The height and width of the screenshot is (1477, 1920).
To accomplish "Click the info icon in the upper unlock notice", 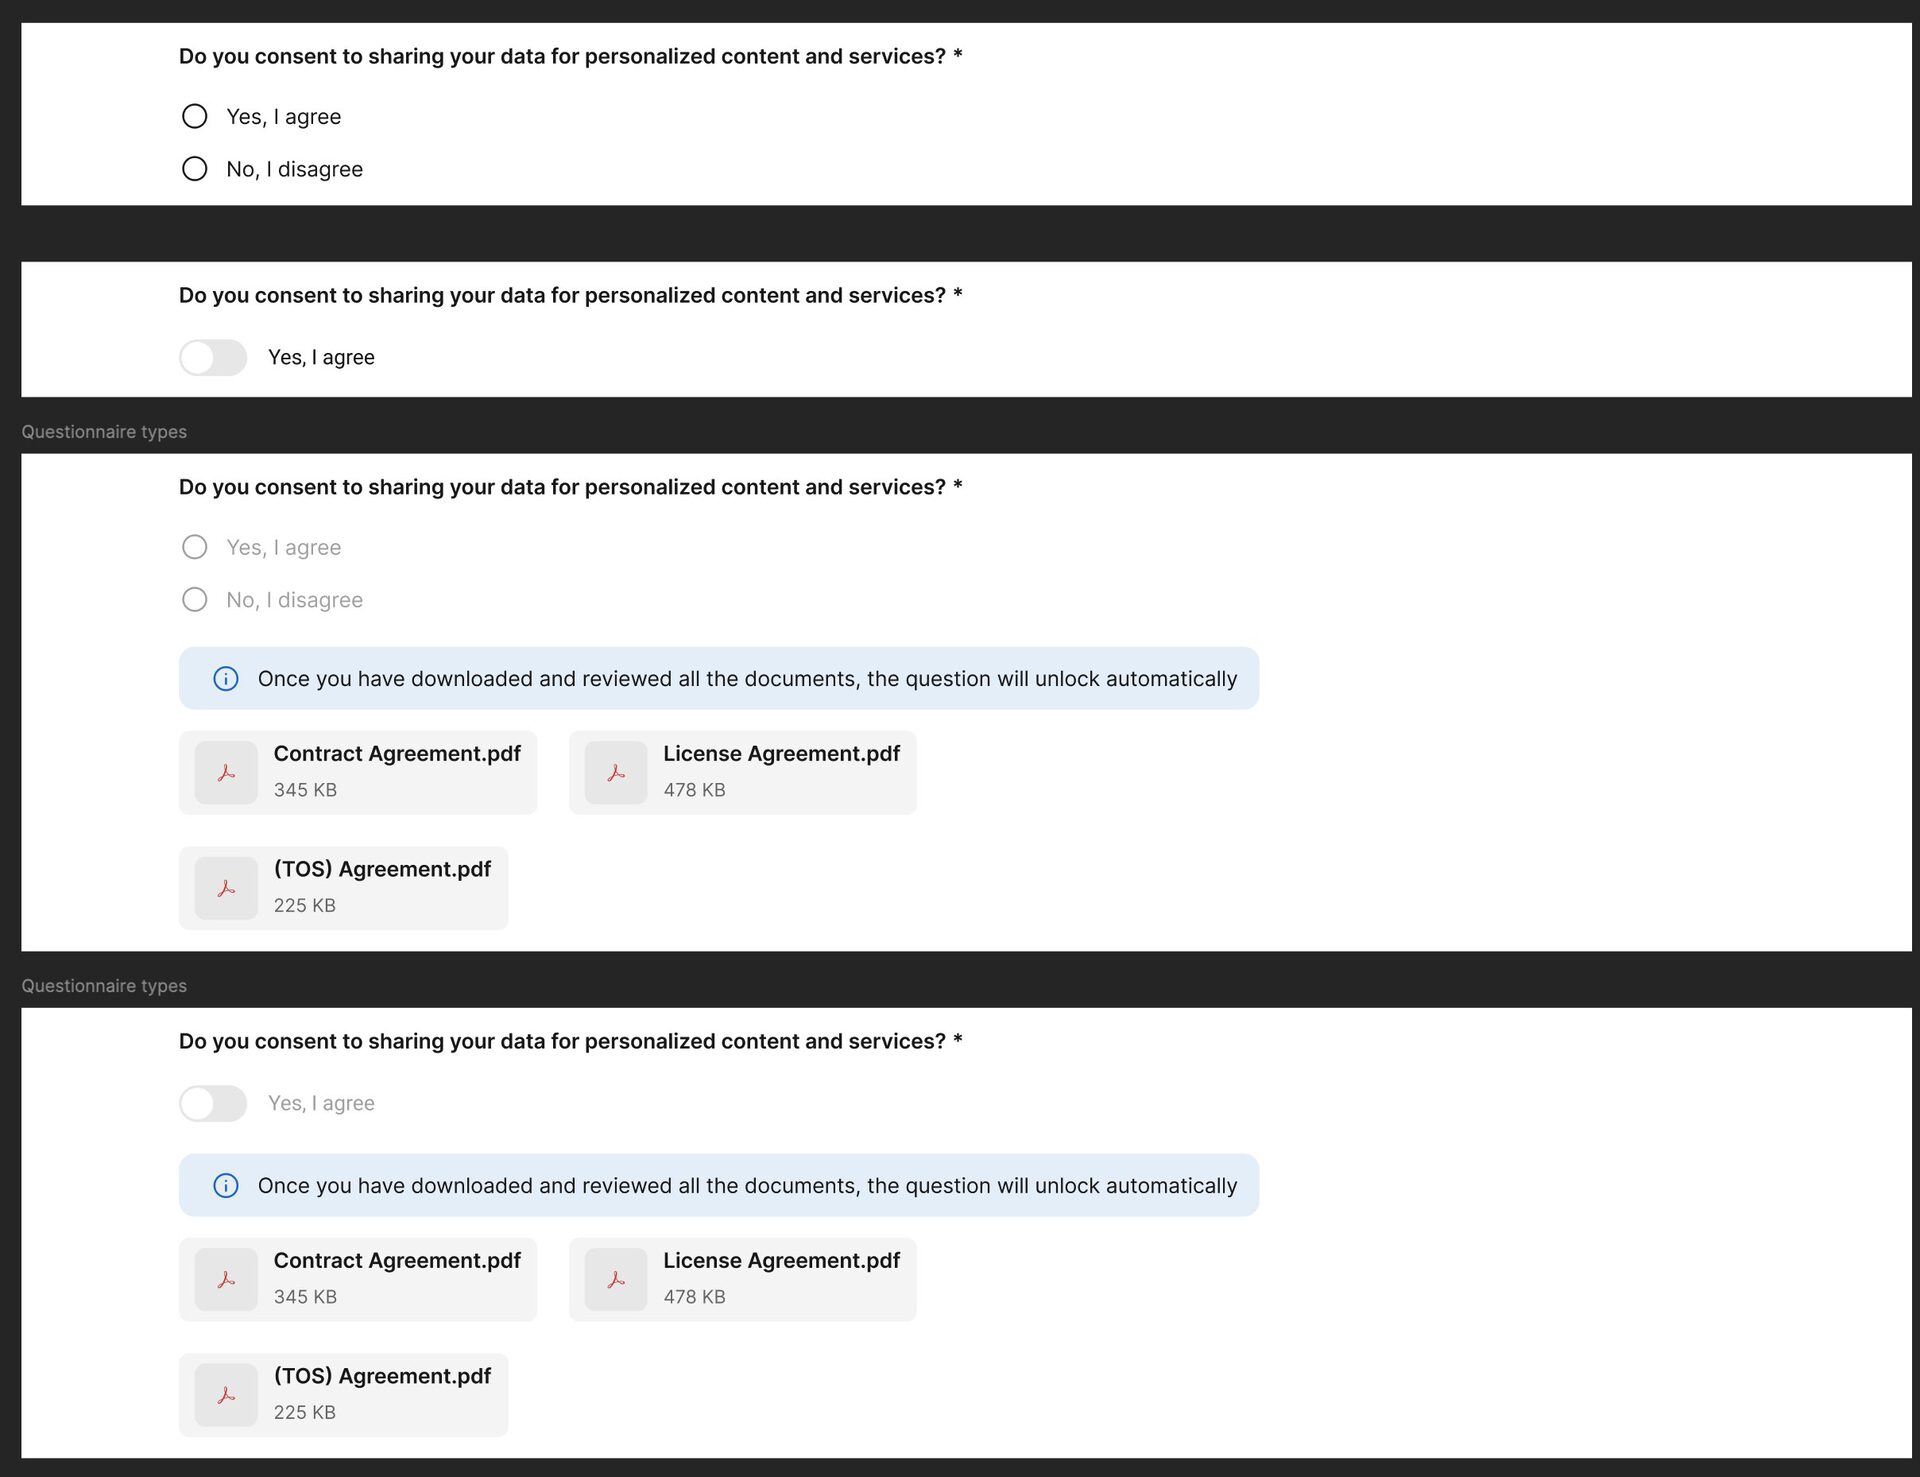I will 226,679.
